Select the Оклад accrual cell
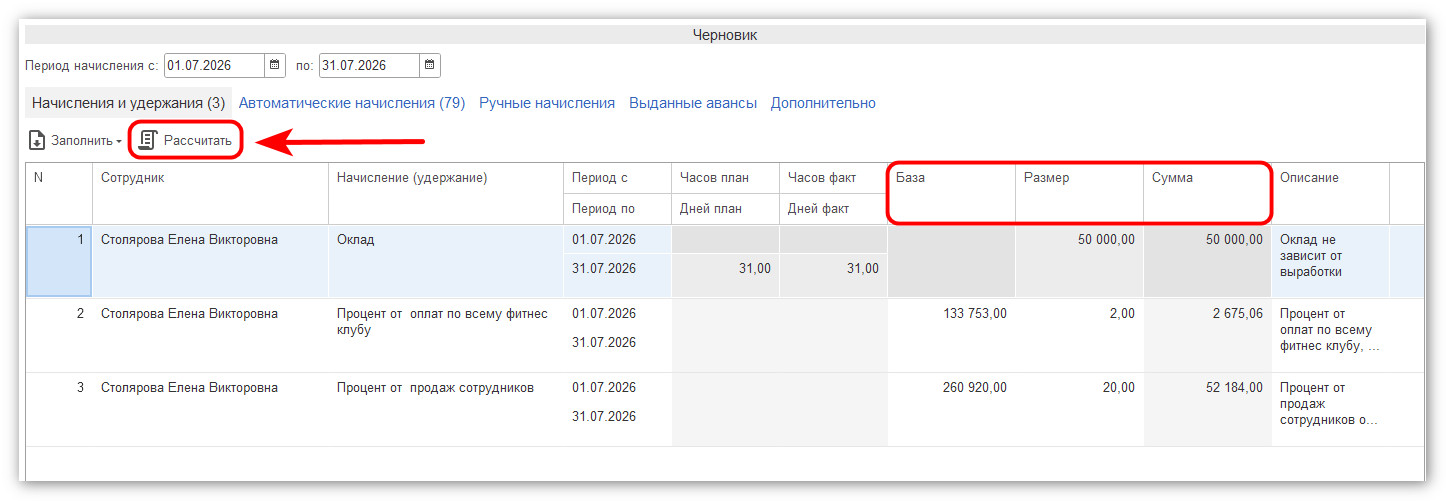This screenshot has height=501, width=1446. 446,261
